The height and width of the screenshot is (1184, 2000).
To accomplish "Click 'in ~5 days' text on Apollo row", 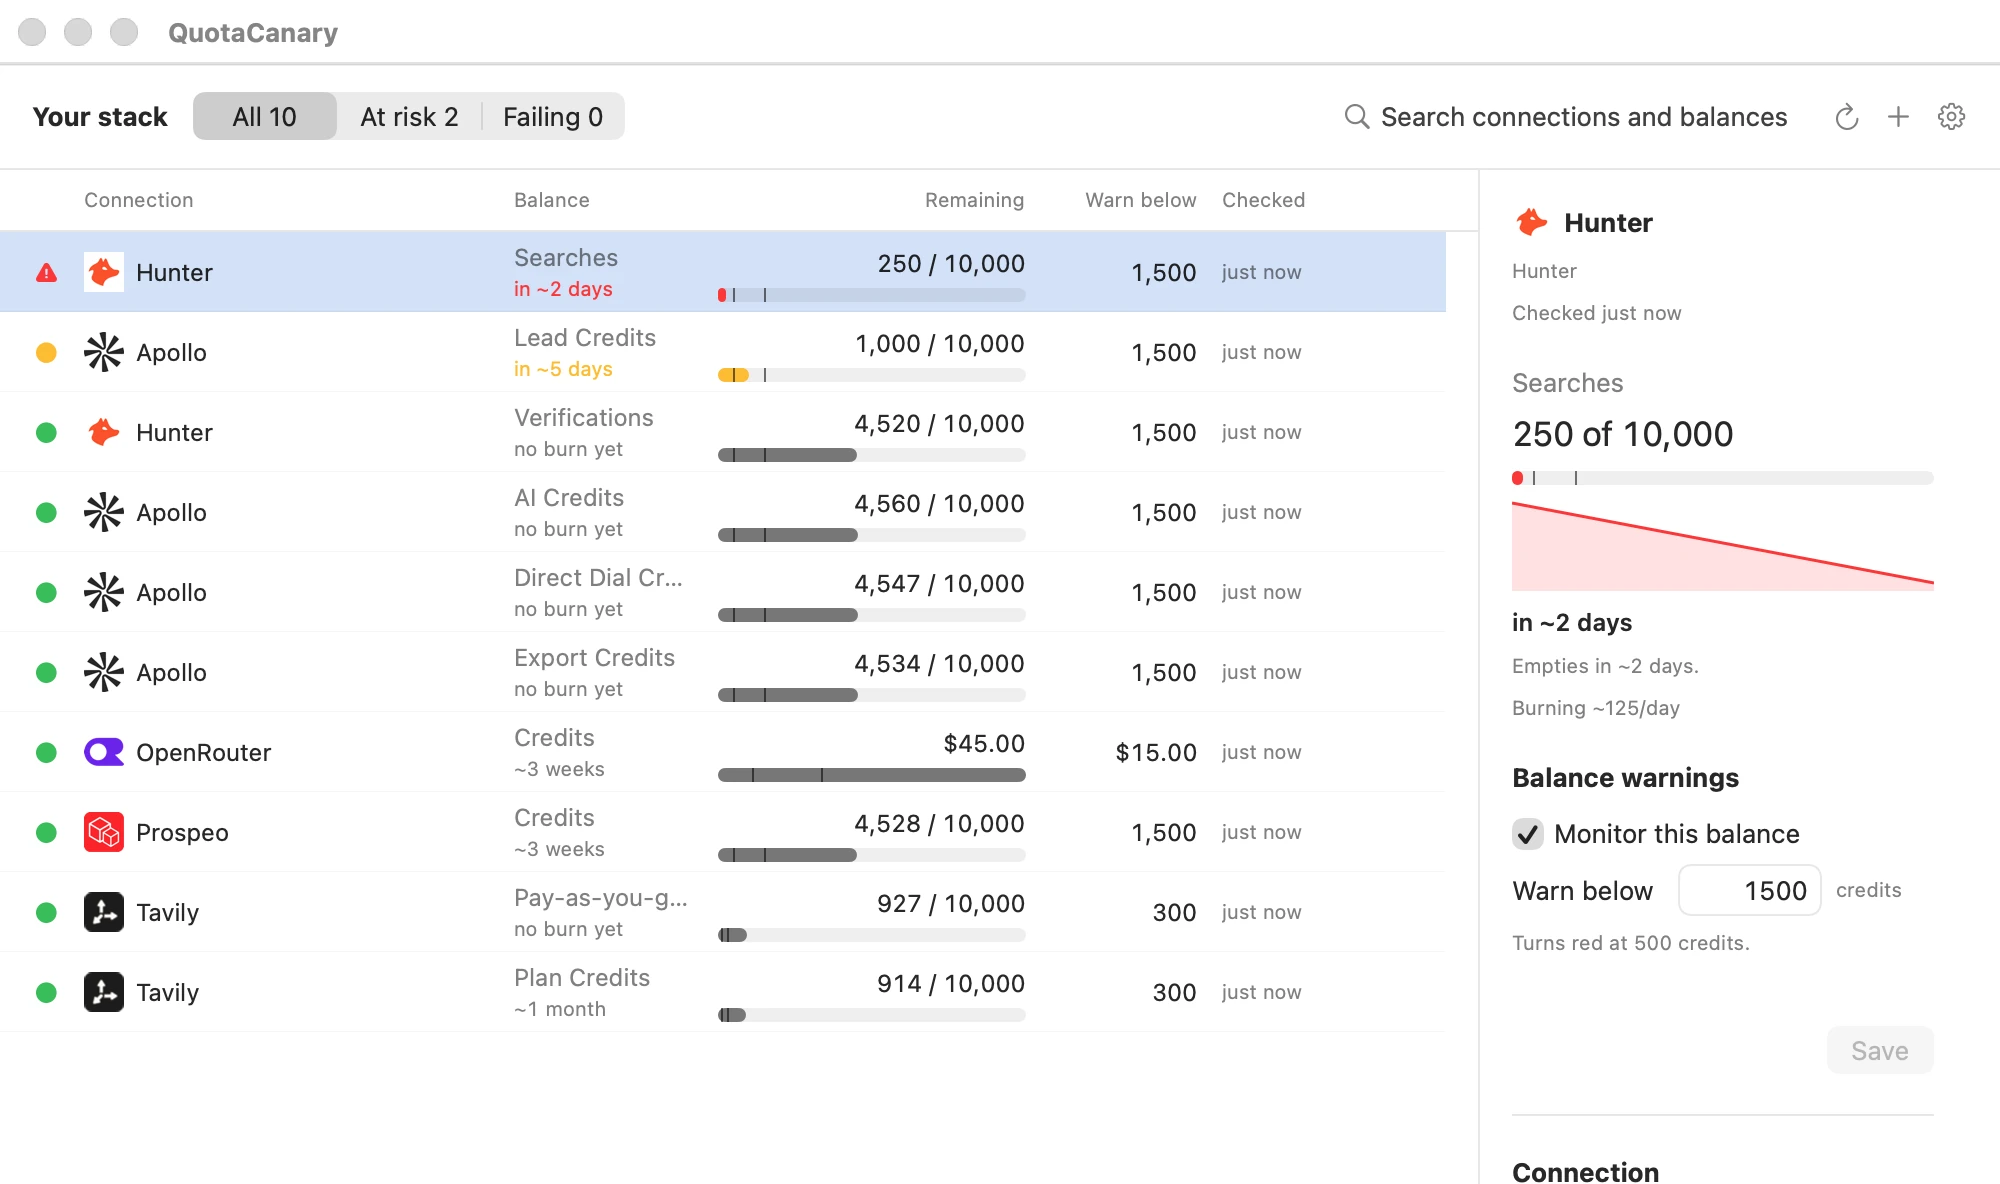I will click(x=563, y=369).
